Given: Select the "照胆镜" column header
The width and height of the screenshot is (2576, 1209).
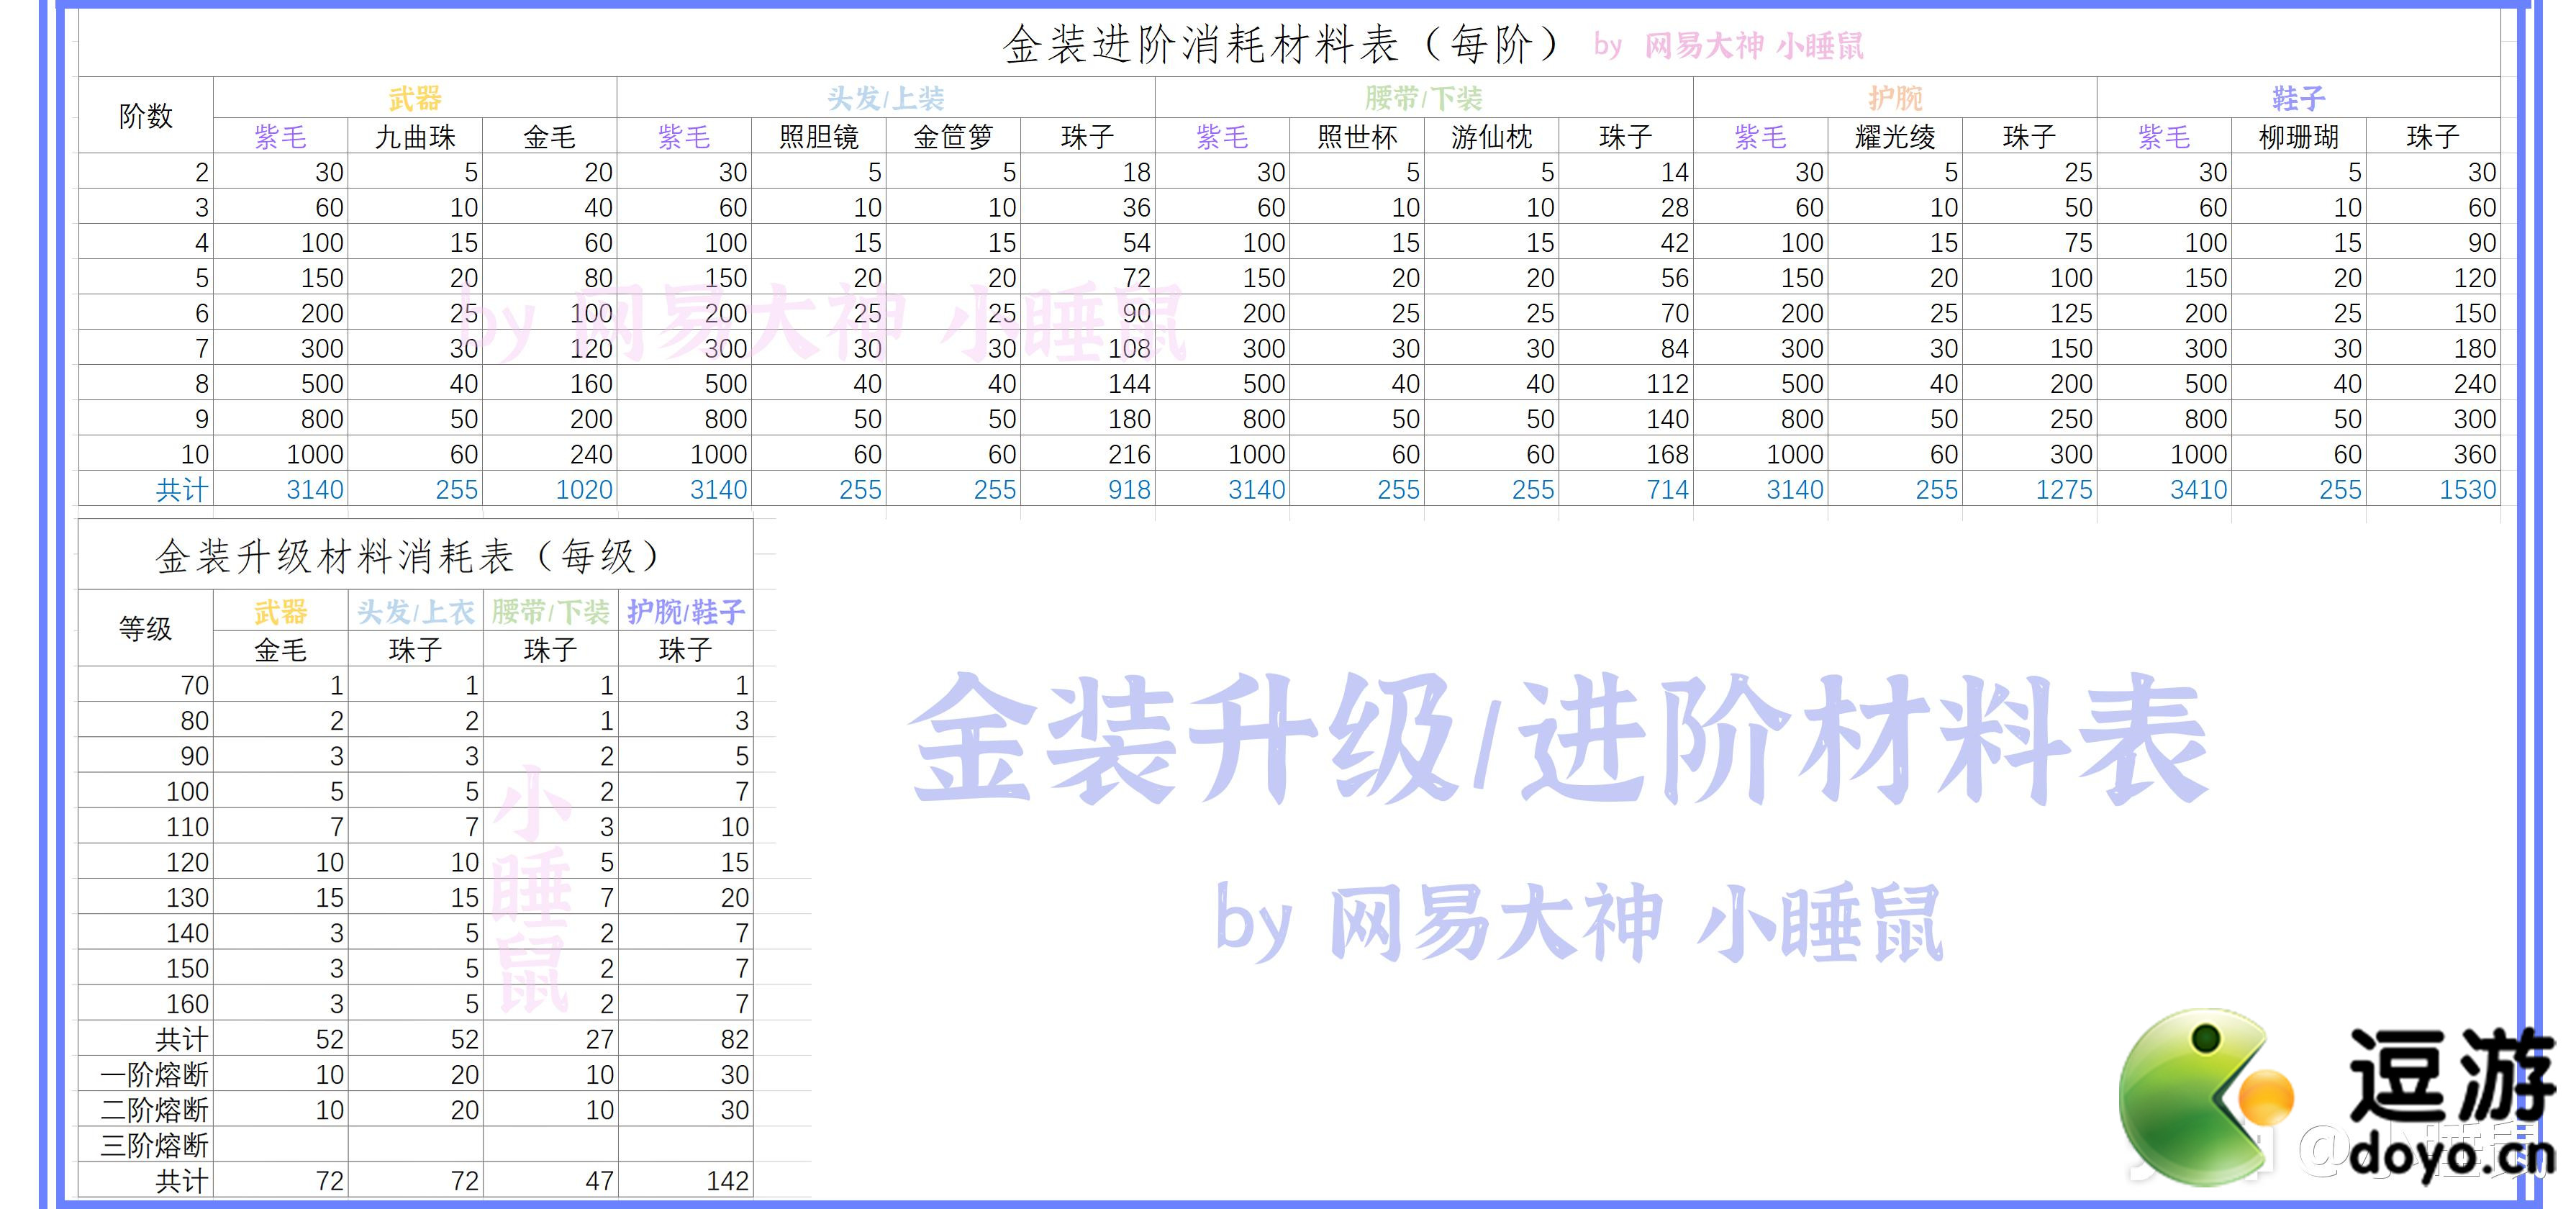Looking at the screenshot, I should pos(819,137).
